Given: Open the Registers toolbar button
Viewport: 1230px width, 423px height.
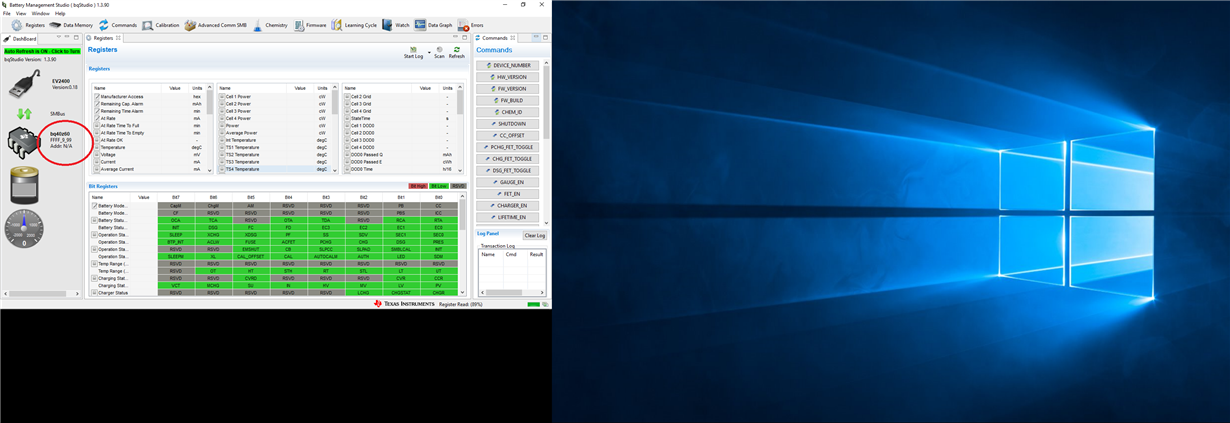Looking at the screenshot, I should (27, 25).
